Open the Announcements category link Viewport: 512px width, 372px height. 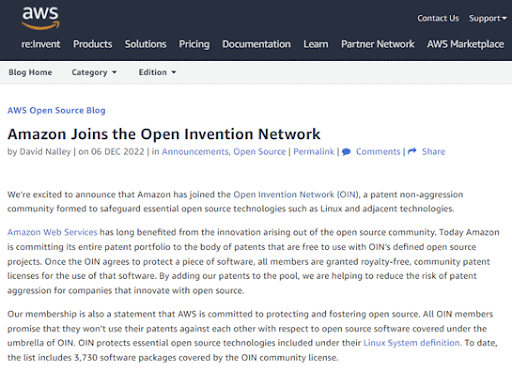(195, 152)
